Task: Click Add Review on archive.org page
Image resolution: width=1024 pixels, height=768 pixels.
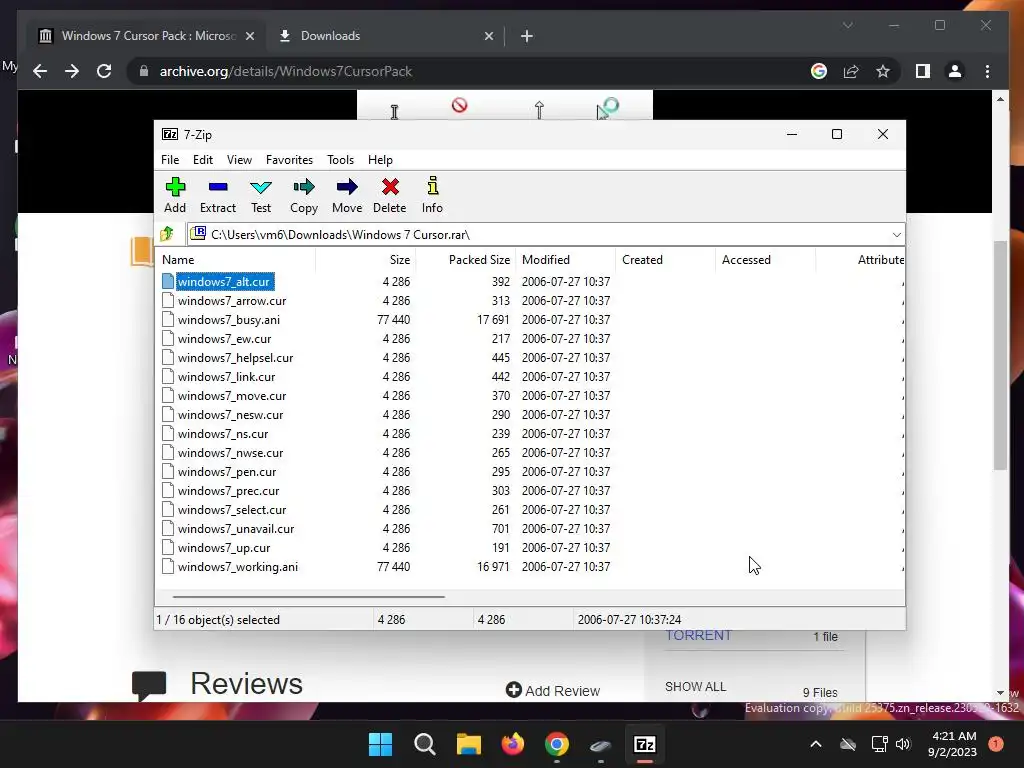Action: 553,690
